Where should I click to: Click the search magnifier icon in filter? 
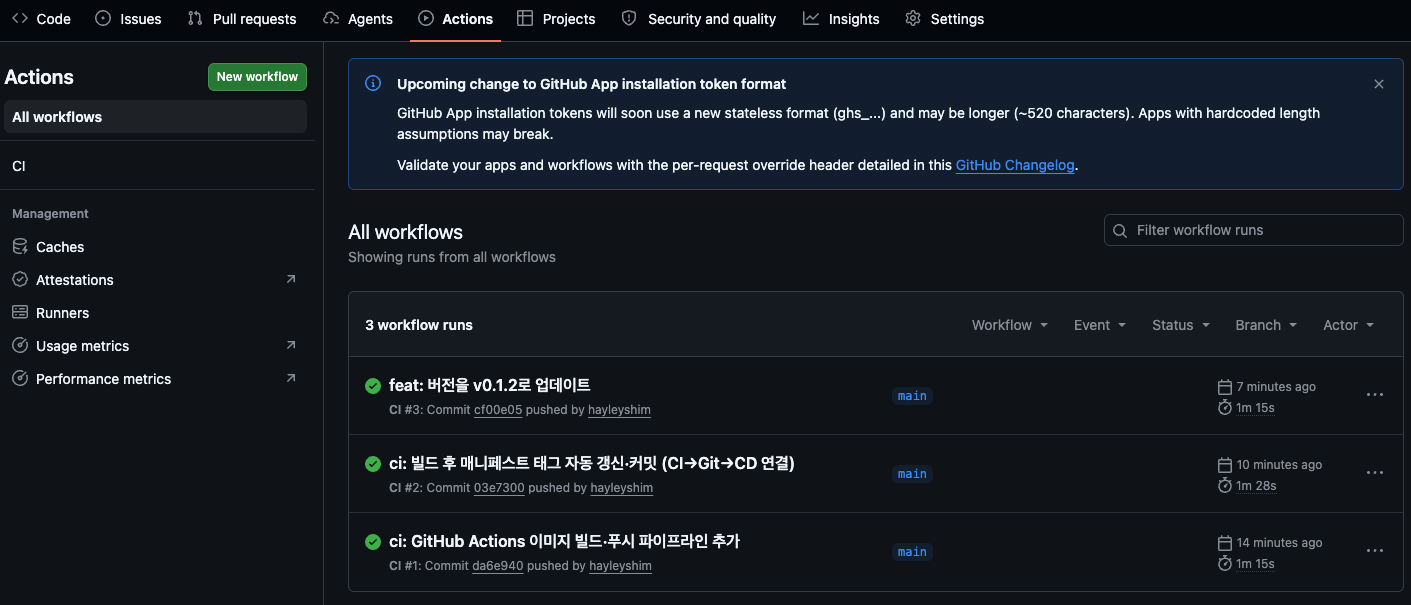(x=1120, y=230)
